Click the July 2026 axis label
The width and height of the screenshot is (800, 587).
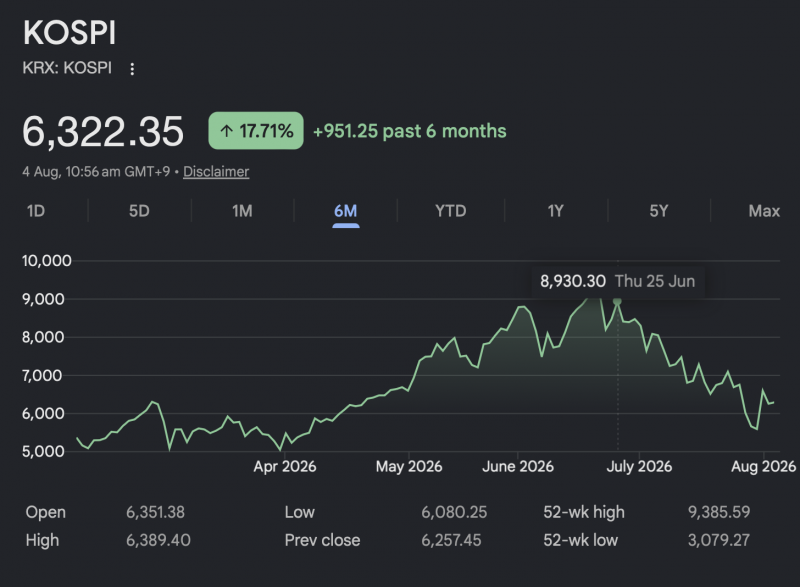(639, 467)
